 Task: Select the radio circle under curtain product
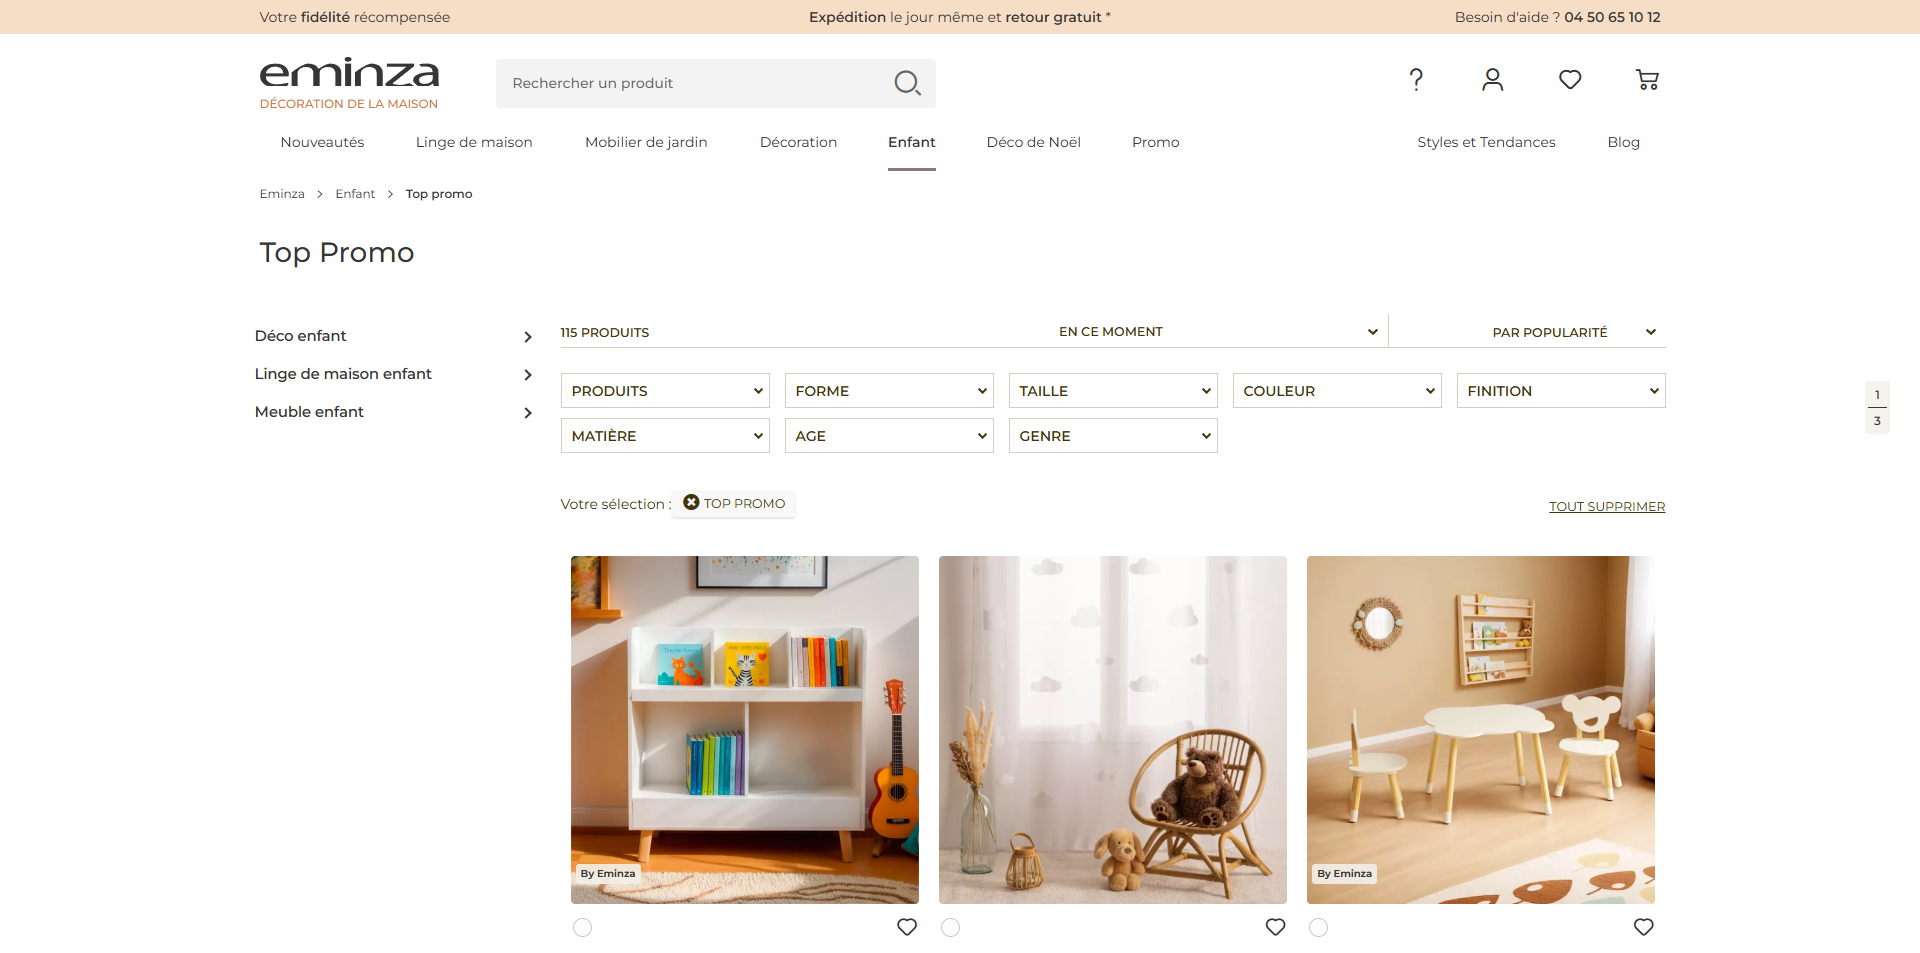950,928
